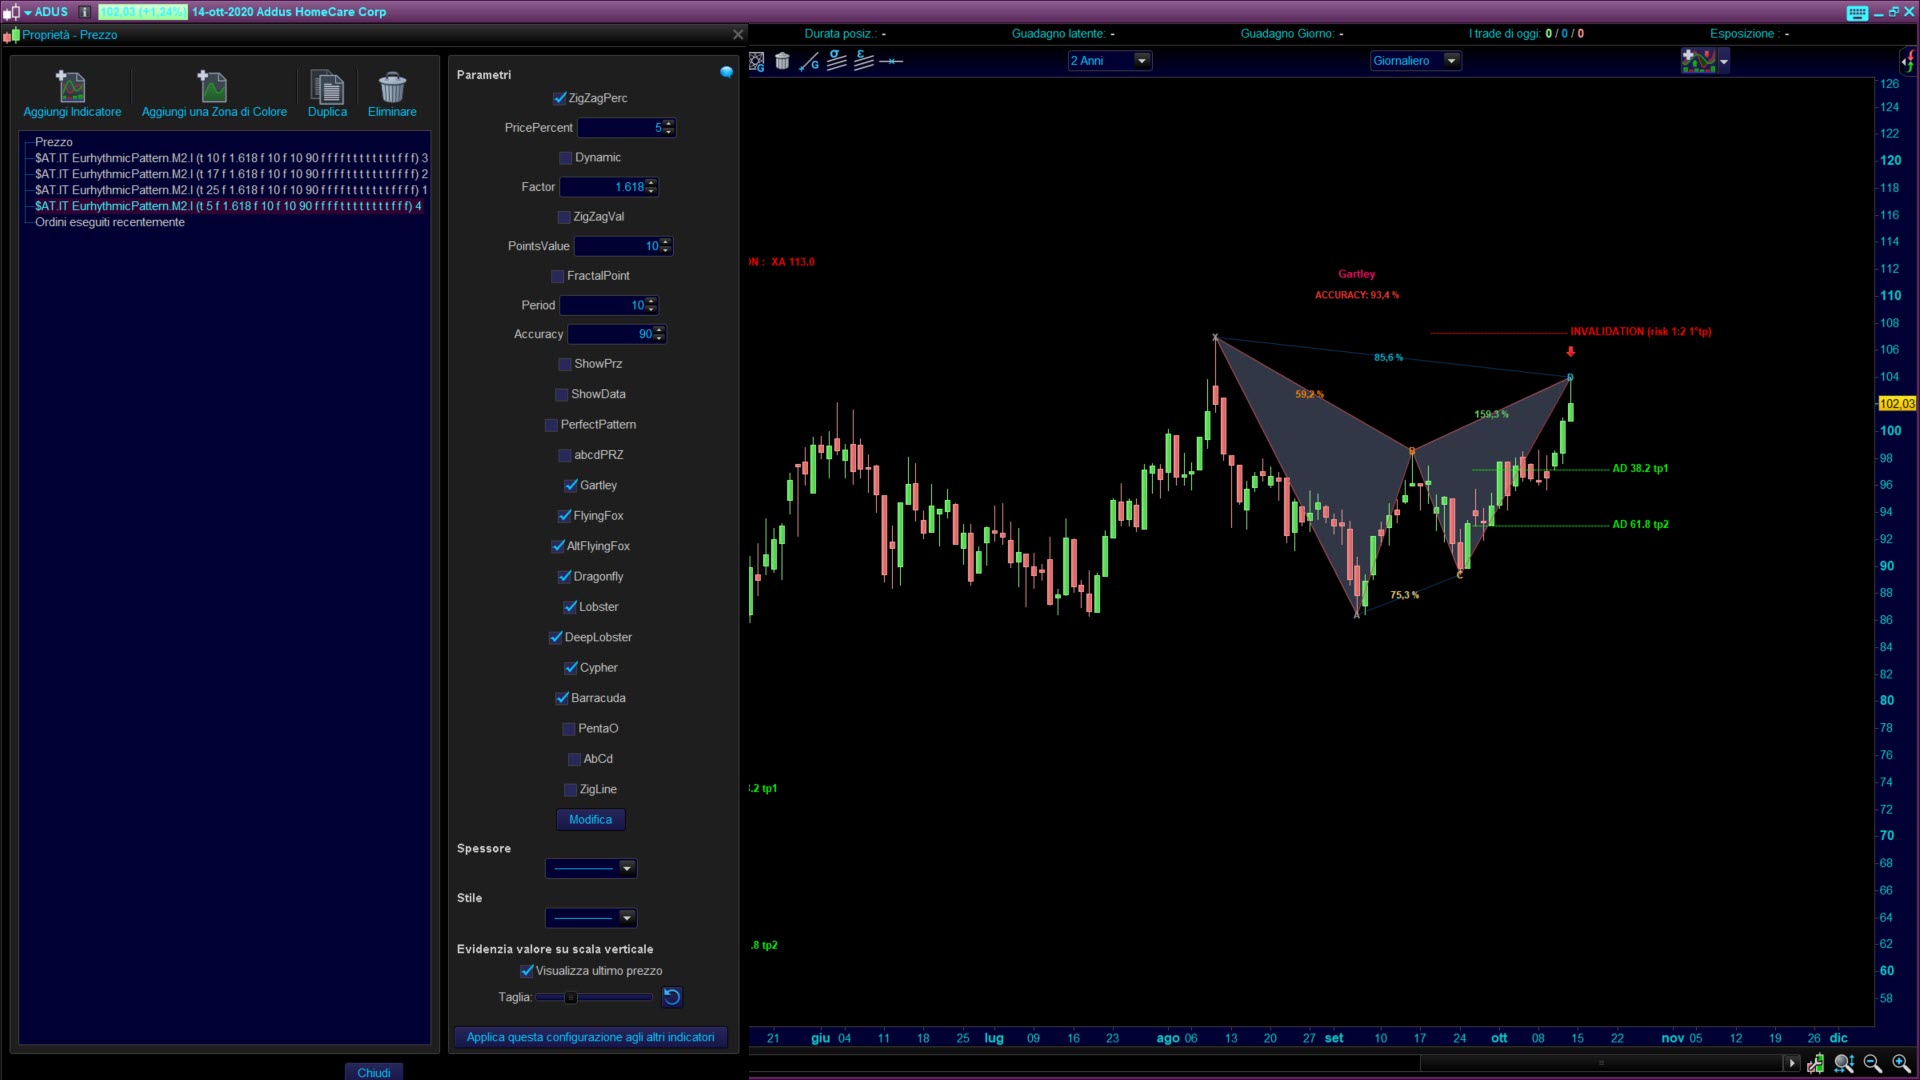The image size is (1920, 1080).
Task: Select Ordini eseguiti recentemente tree item
Action: 110,222
